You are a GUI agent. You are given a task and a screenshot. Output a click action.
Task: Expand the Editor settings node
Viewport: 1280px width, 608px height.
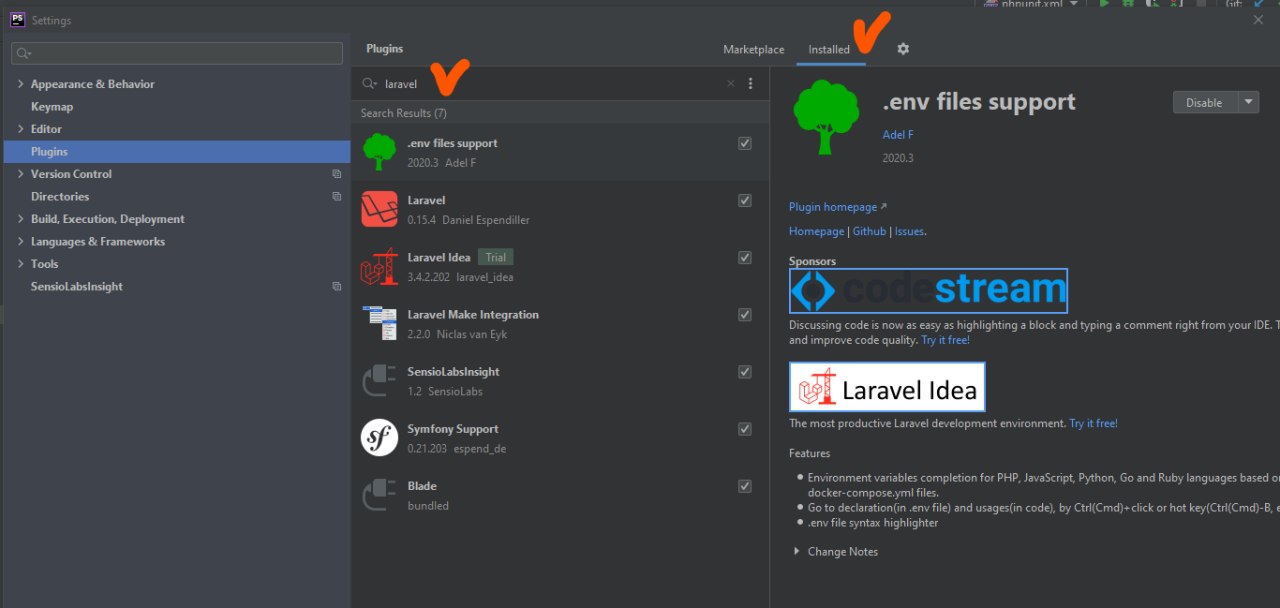click(20, 129)
